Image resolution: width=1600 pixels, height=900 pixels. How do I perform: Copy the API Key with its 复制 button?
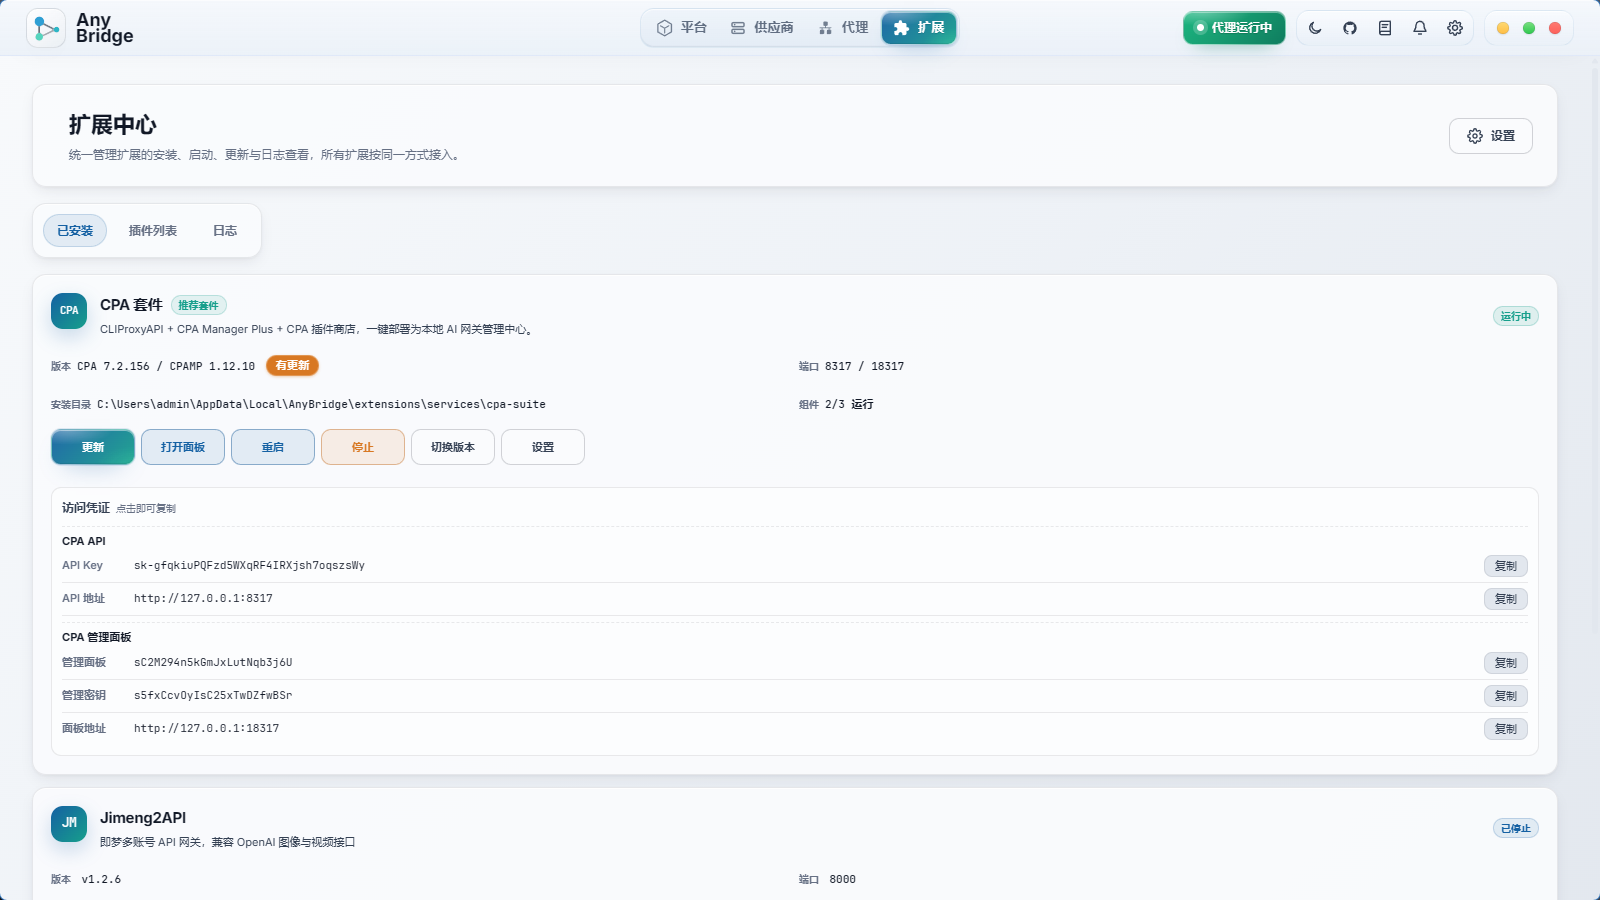tap(1506, 566)
